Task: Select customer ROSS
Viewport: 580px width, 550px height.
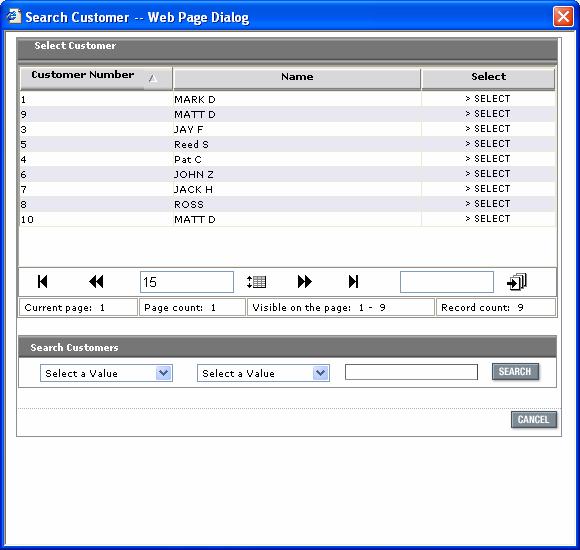Action: click(x=488, y=204)
